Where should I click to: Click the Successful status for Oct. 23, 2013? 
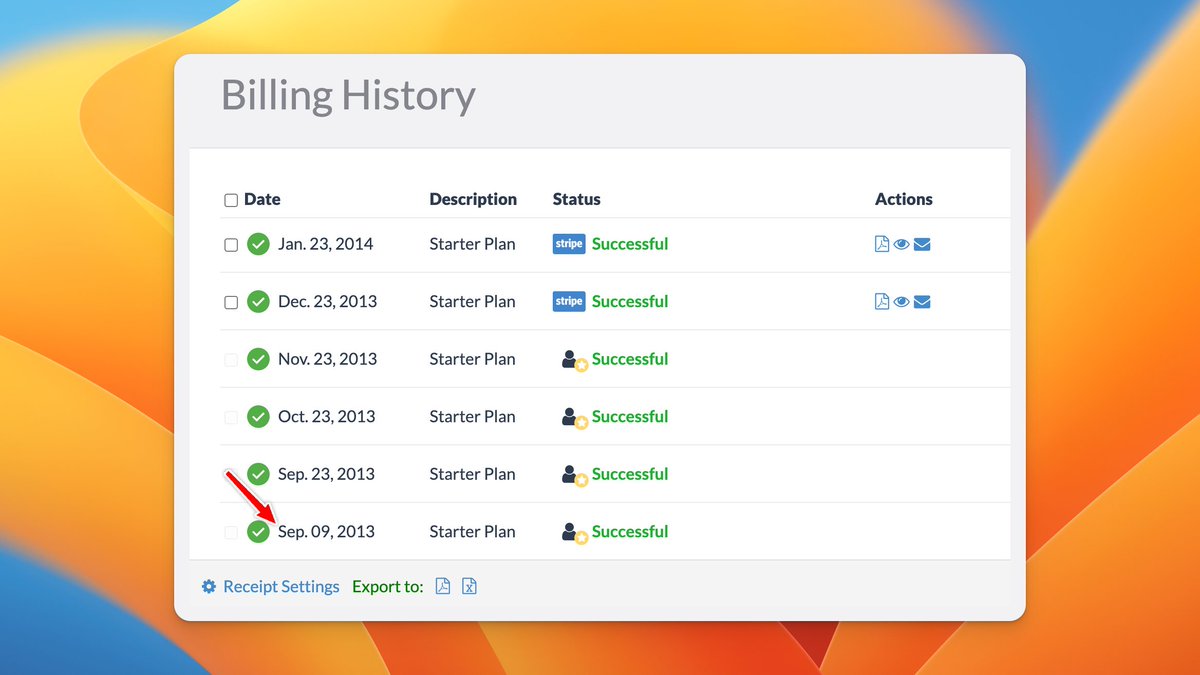point(629,417)
